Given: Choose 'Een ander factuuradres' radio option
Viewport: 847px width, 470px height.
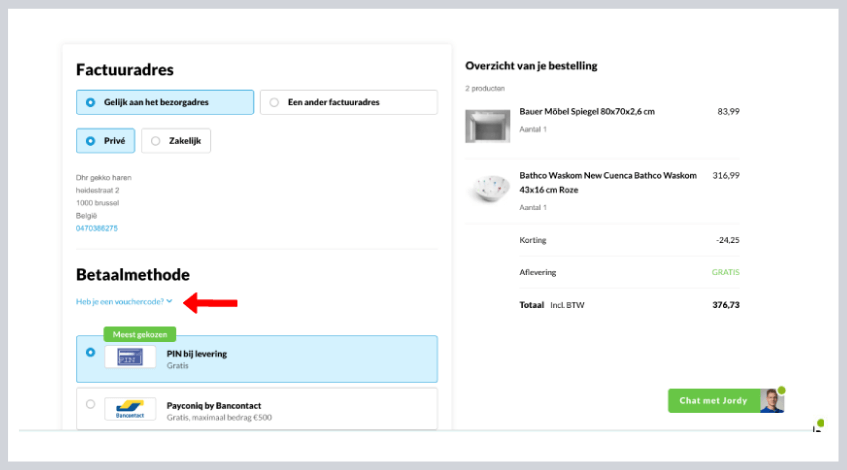Looking at the screenshot, I should click(x=274, y=102).
